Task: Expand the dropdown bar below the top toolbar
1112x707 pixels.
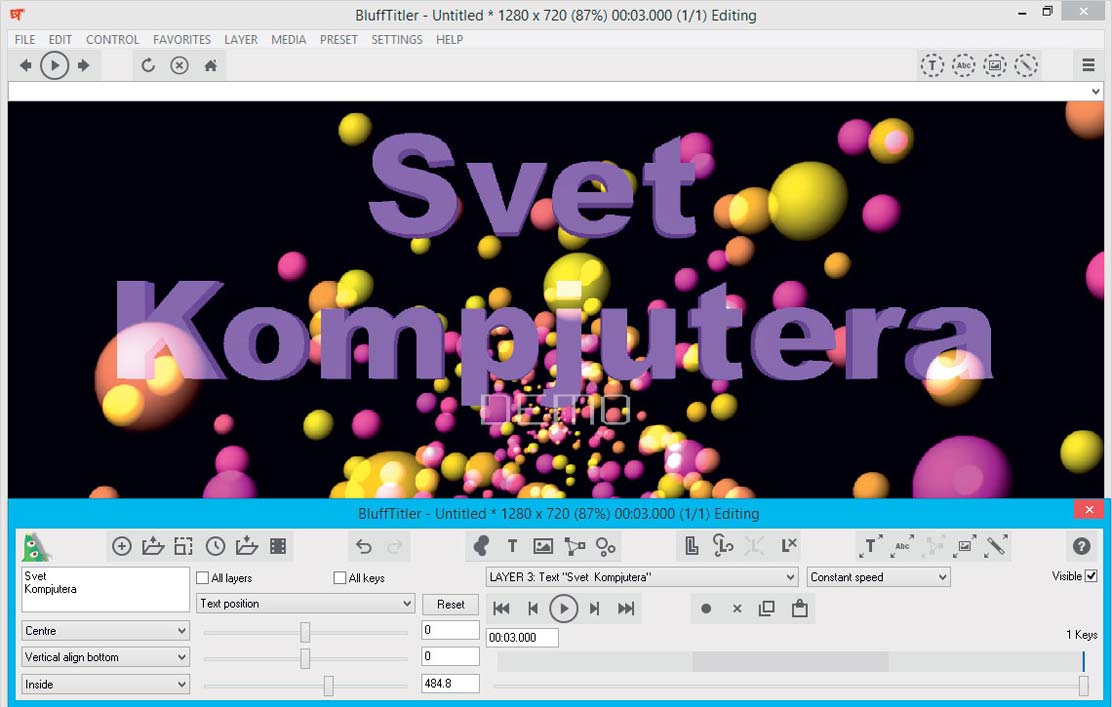Action: [x=1096, y=91]
